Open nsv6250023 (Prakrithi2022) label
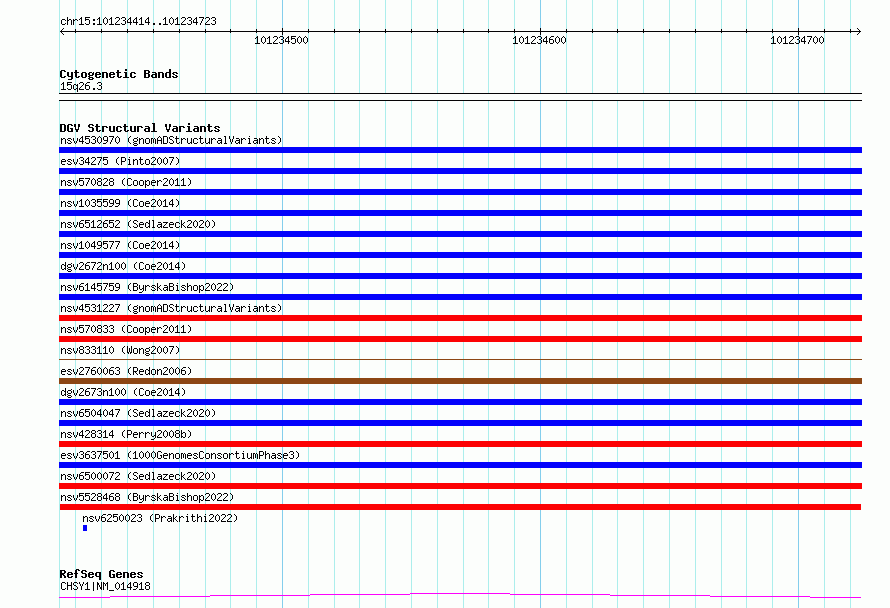 (x=160, y=518)
